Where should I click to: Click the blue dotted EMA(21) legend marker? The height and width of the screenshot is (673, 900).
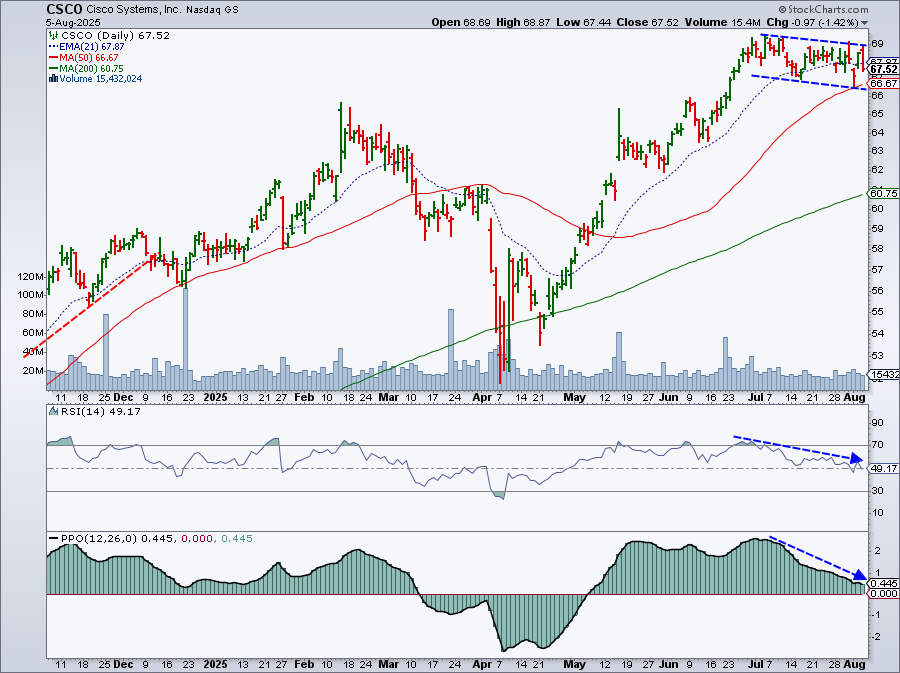pyautogui.click(x=51, y=46)
